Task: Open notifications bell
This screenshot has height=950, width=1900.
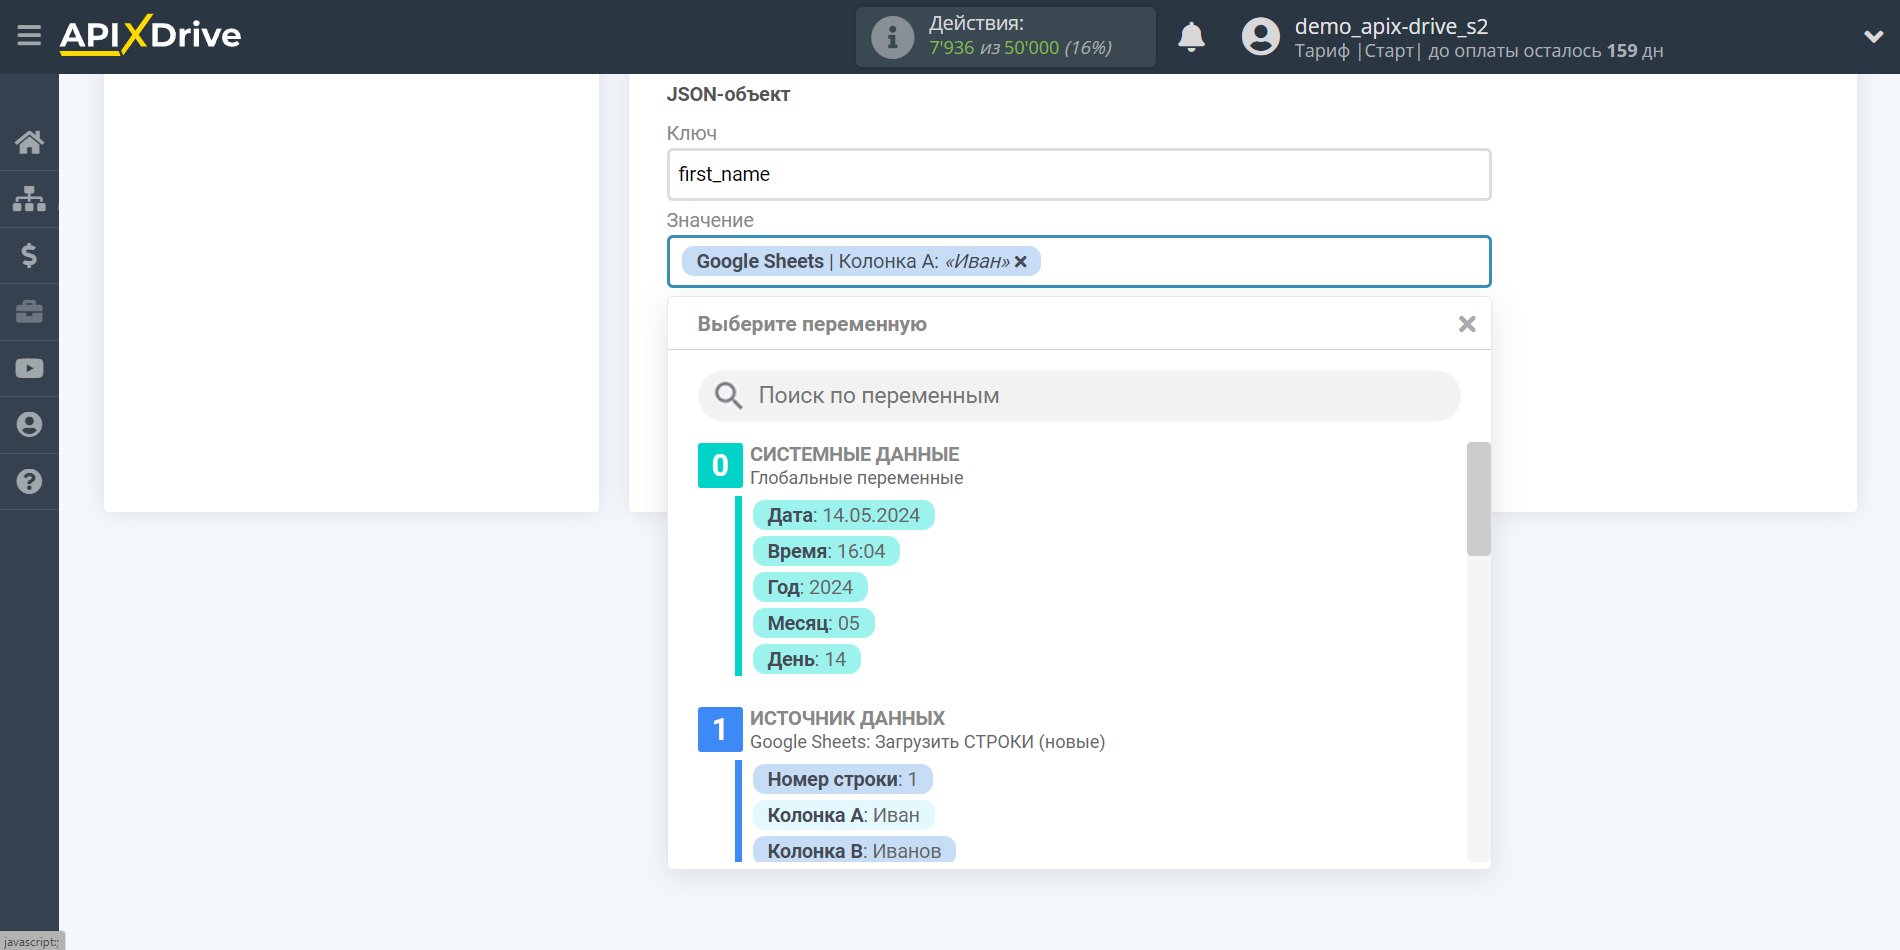Action: (1191, 37)
